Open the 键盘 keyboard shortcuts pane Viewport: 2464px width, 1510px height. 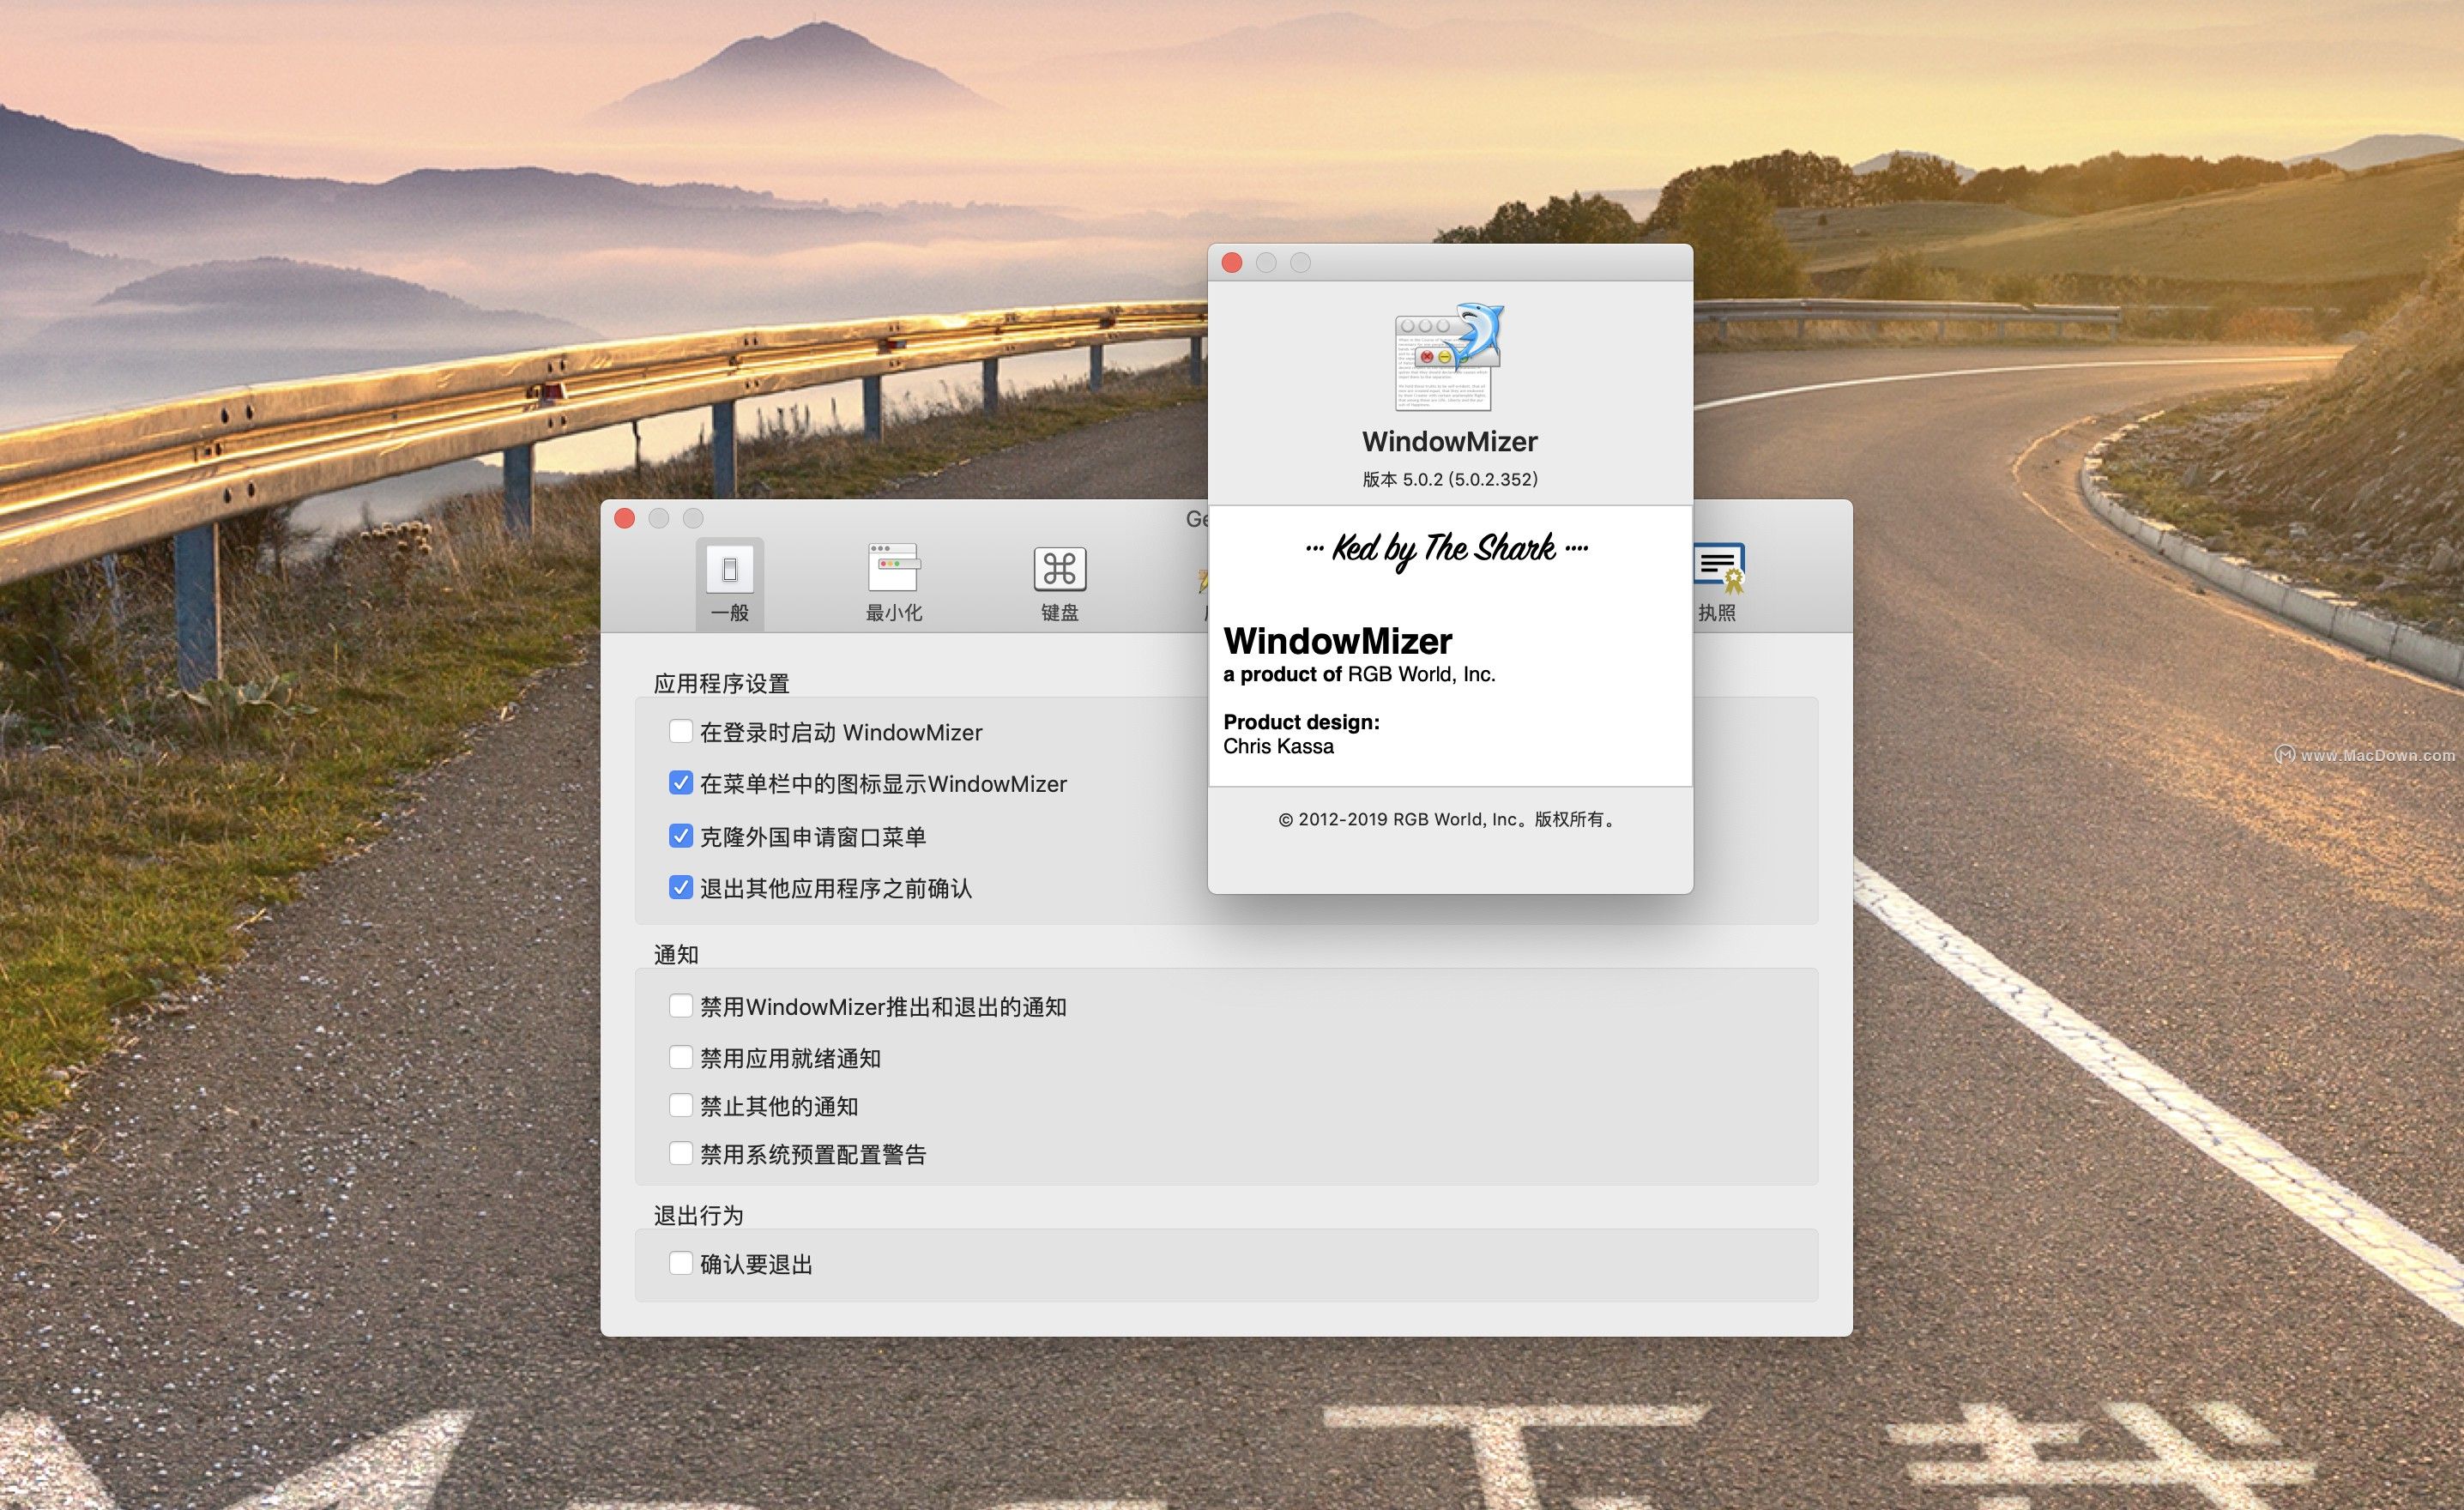coord(1060,584)
